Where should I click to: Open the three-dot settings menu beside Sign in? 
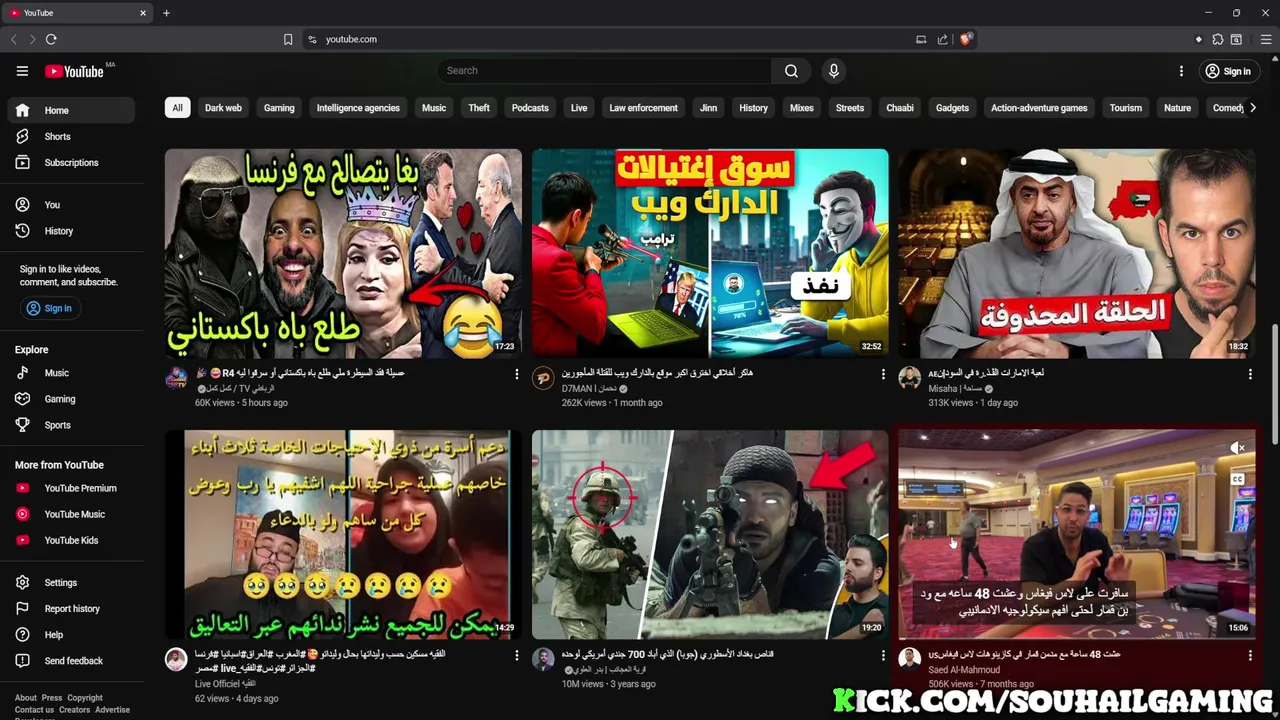coord(1181,71)
